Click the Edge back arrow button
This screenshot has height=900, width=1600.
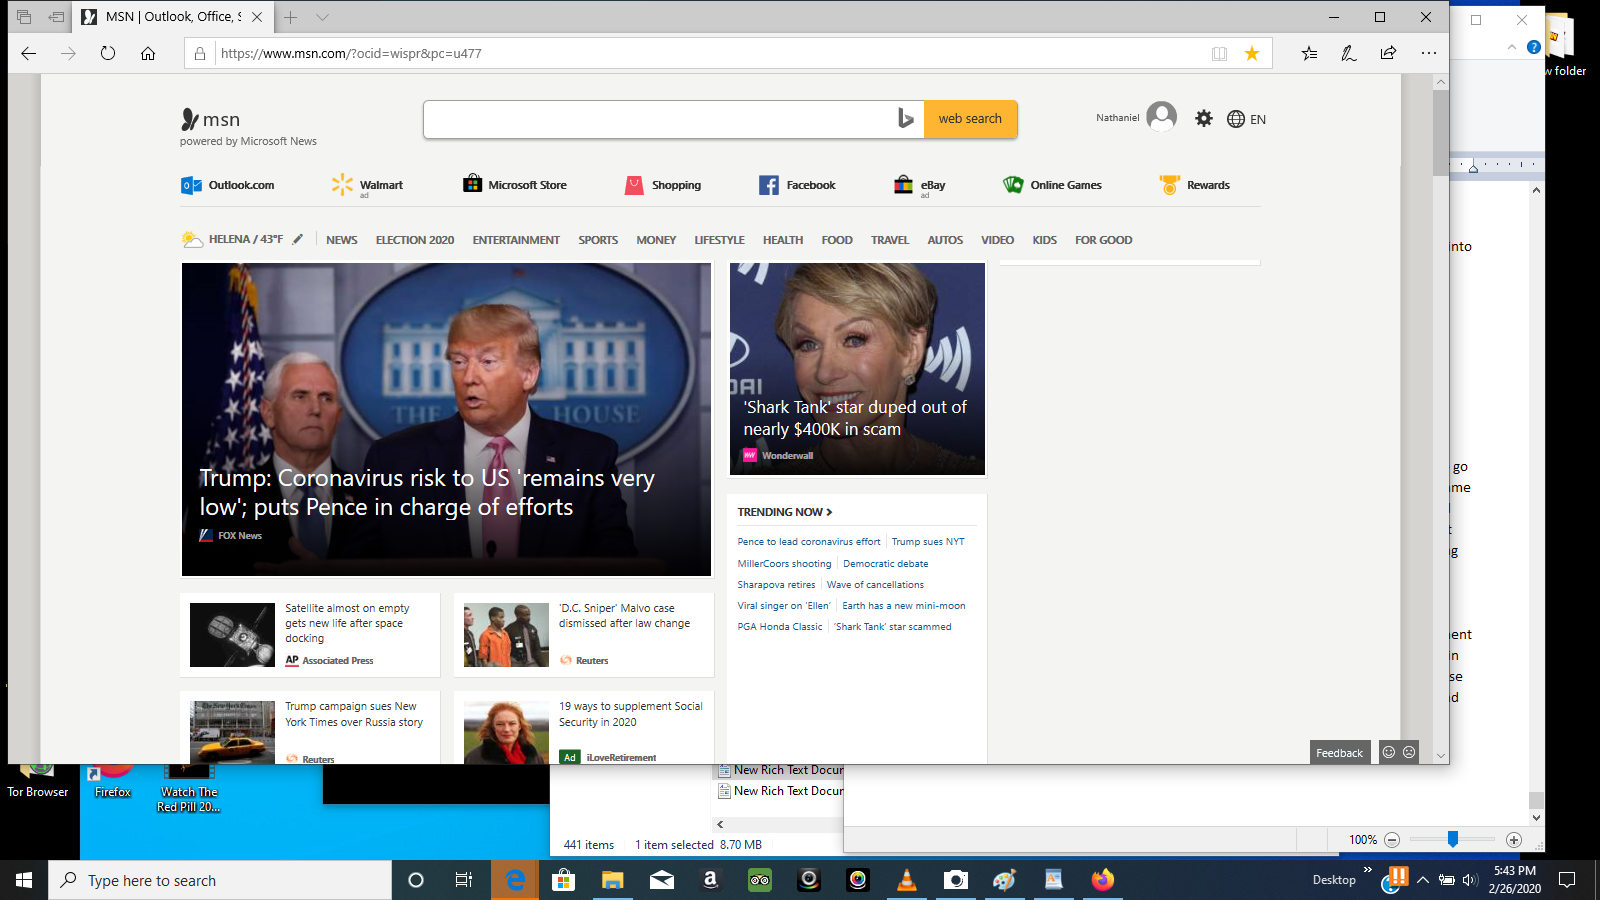click(28, 54)
